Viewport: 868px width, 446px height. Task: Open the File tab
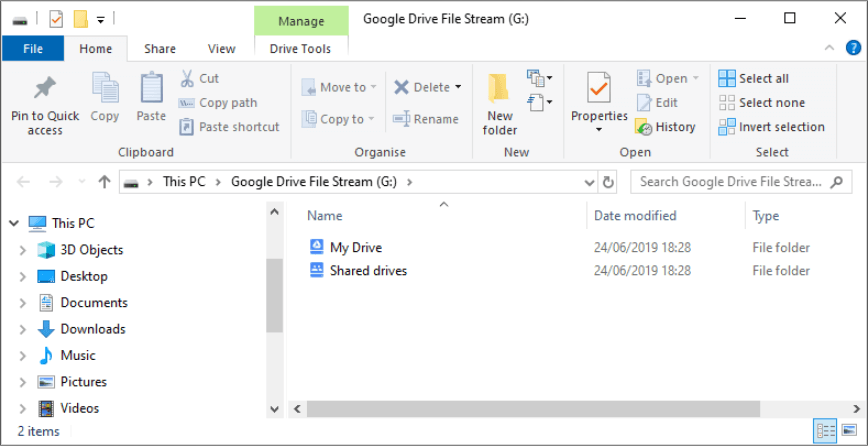pos(33,49)
